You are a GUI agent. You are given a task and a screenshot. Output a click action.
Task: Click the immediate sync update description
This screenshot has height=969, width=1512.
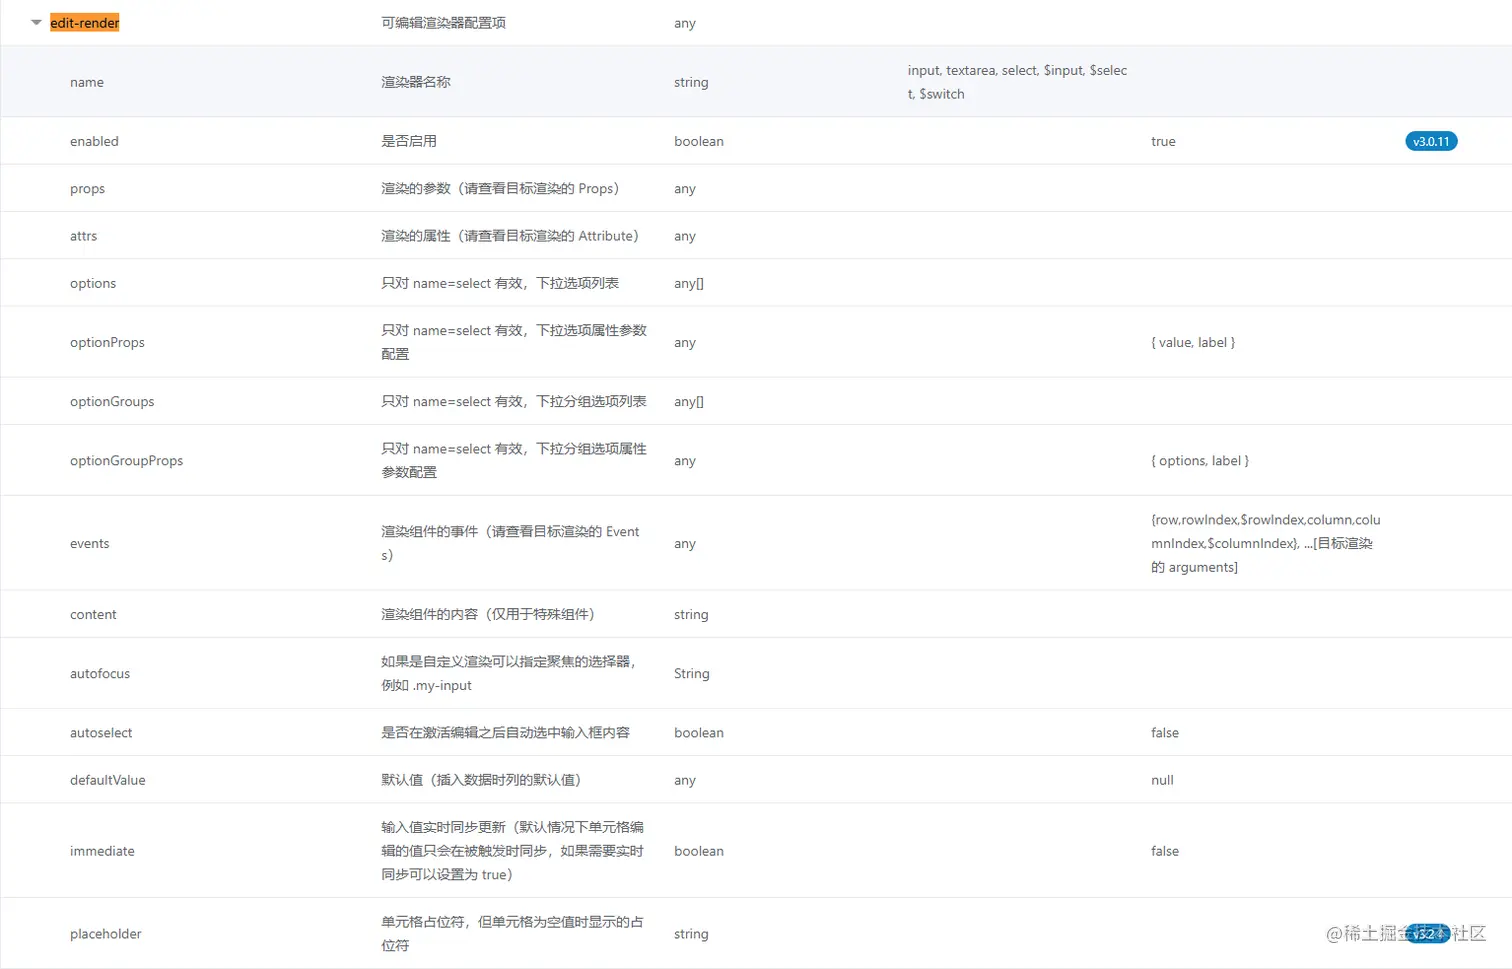click(x=513, y=851)
